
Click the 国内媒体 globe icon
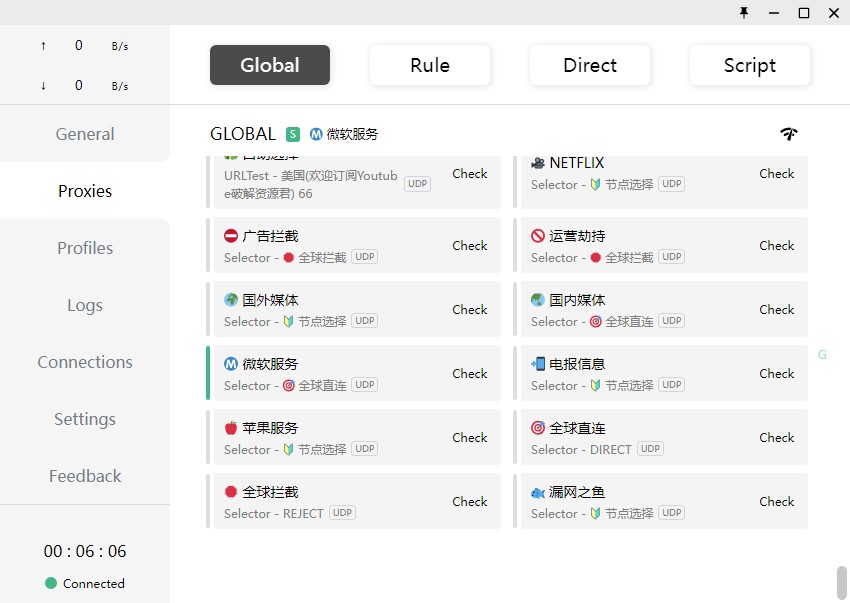(x=538, y=300)
